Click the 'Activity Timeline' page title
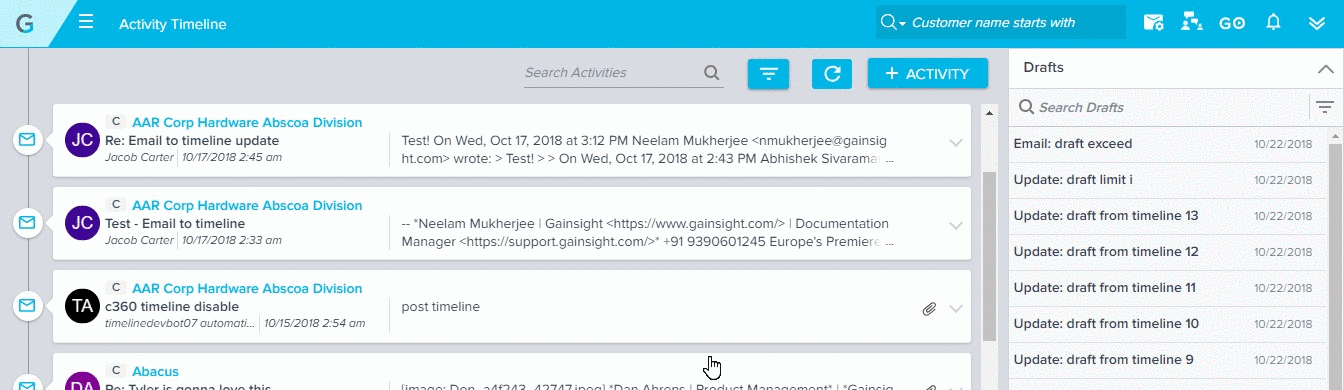Viewport: 1344px width, 390px height. [x=172, y=23]
